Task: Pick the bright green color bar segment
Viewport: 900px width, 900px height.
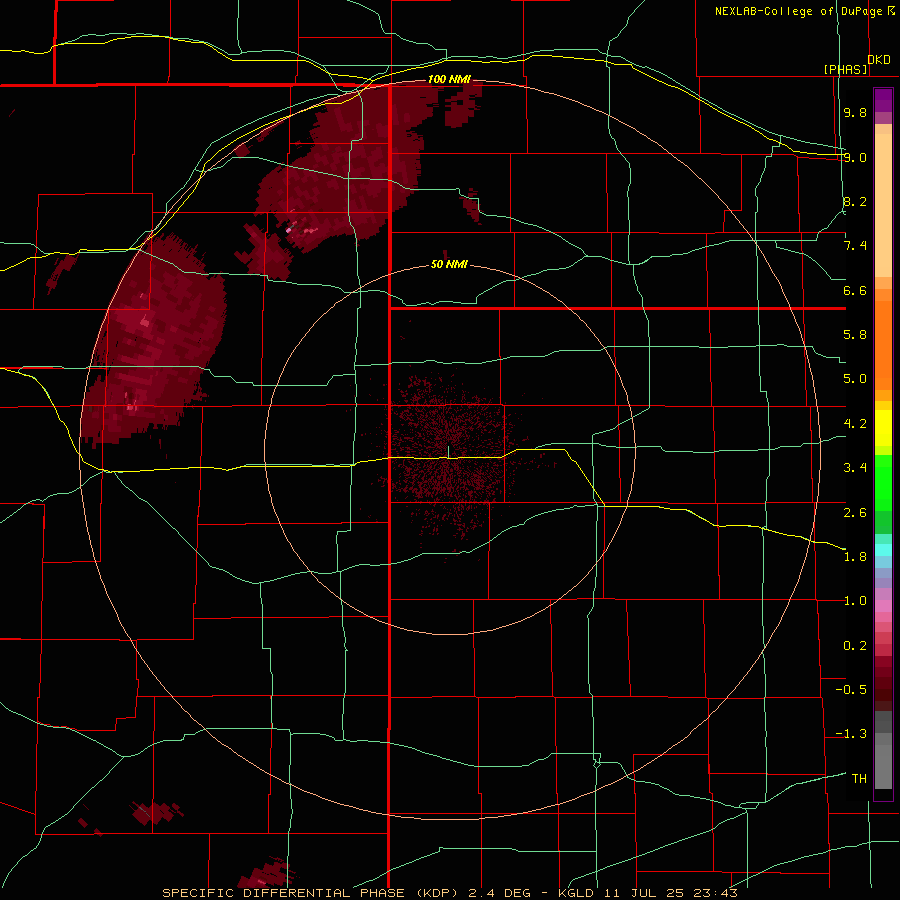Action: pos(883,483)
